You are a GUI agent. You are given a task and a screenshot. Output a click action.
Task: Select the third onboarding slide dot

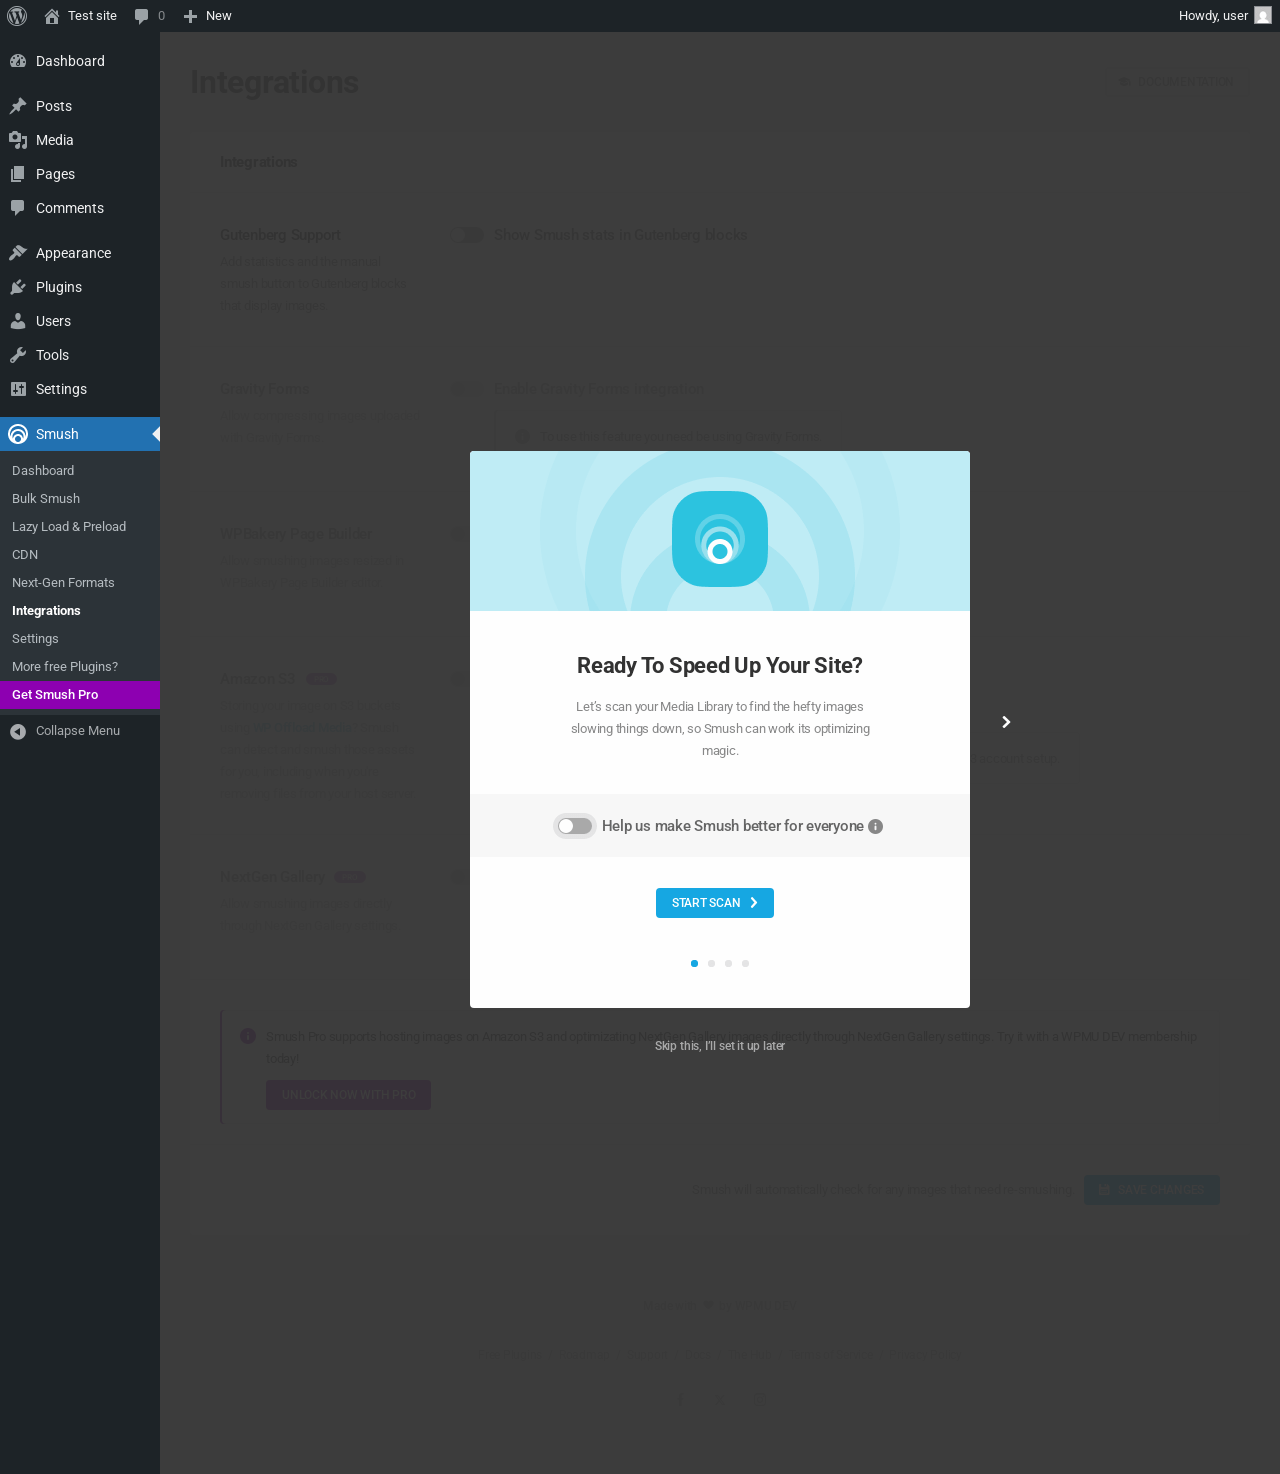(x=728, y=964)
